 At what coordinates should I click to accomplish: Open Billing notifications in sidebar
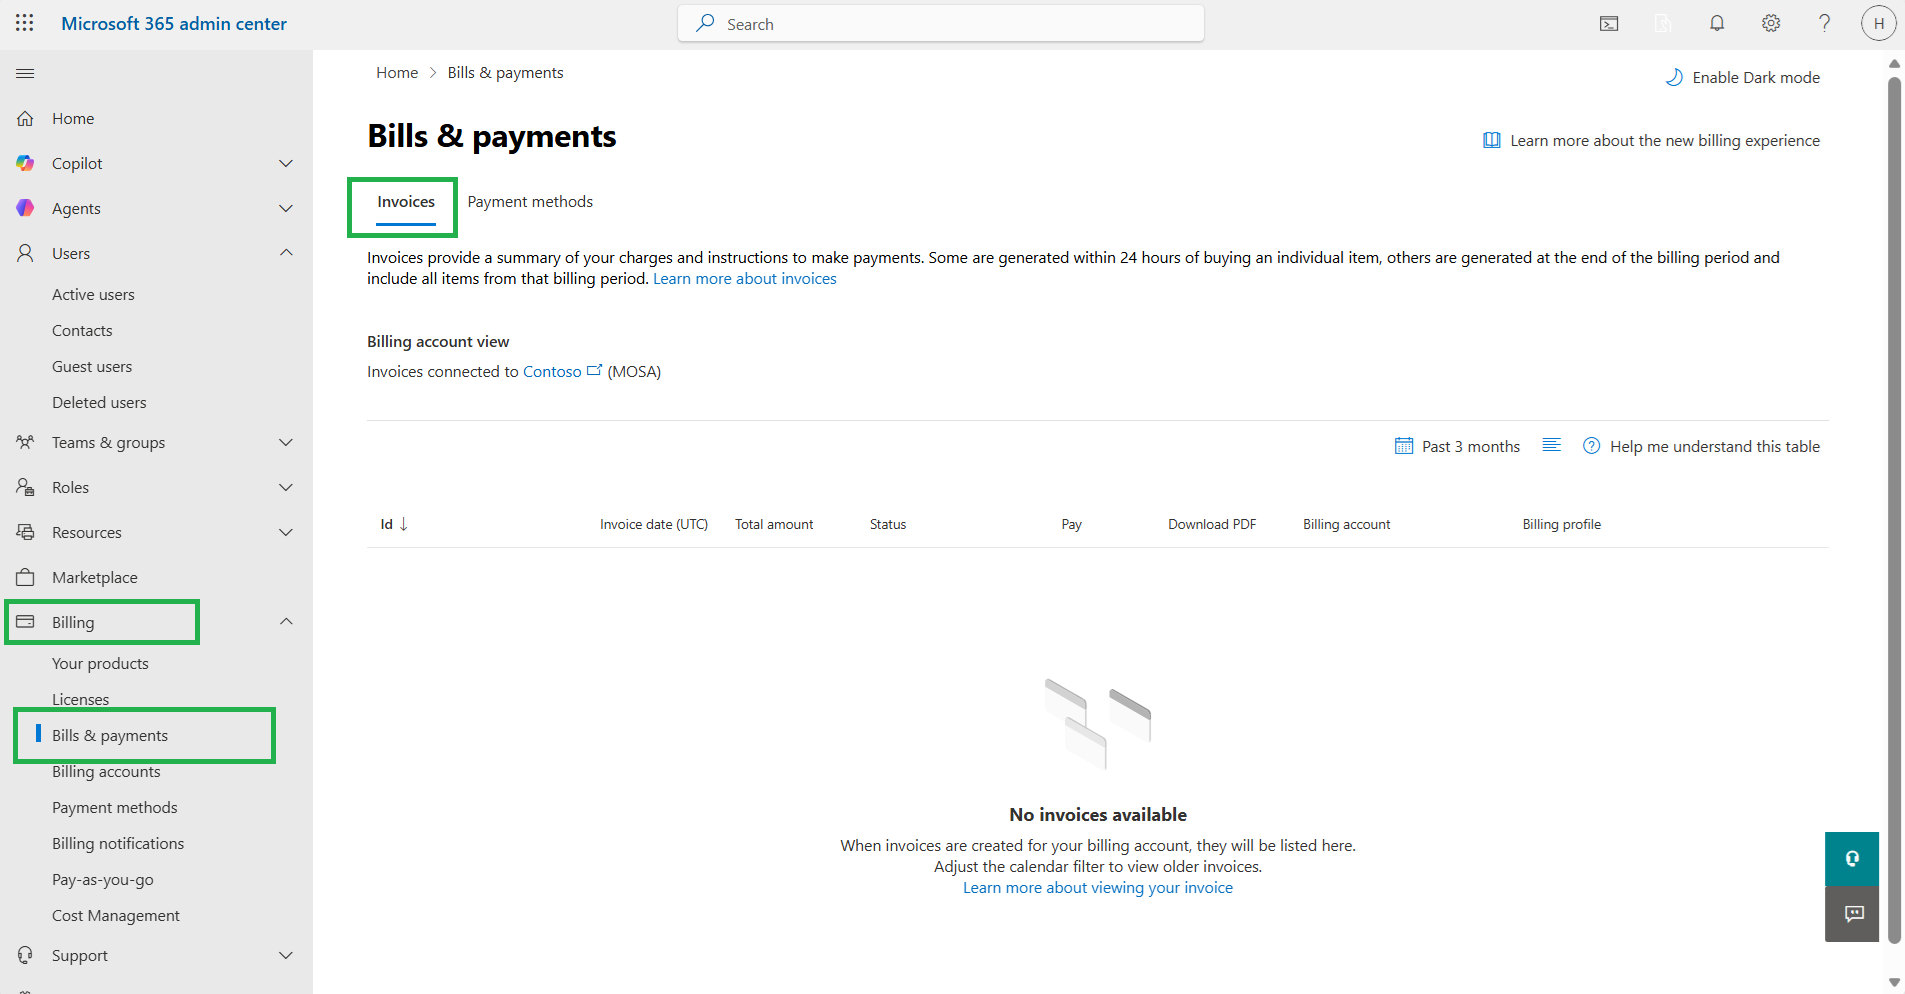point(118,843)
